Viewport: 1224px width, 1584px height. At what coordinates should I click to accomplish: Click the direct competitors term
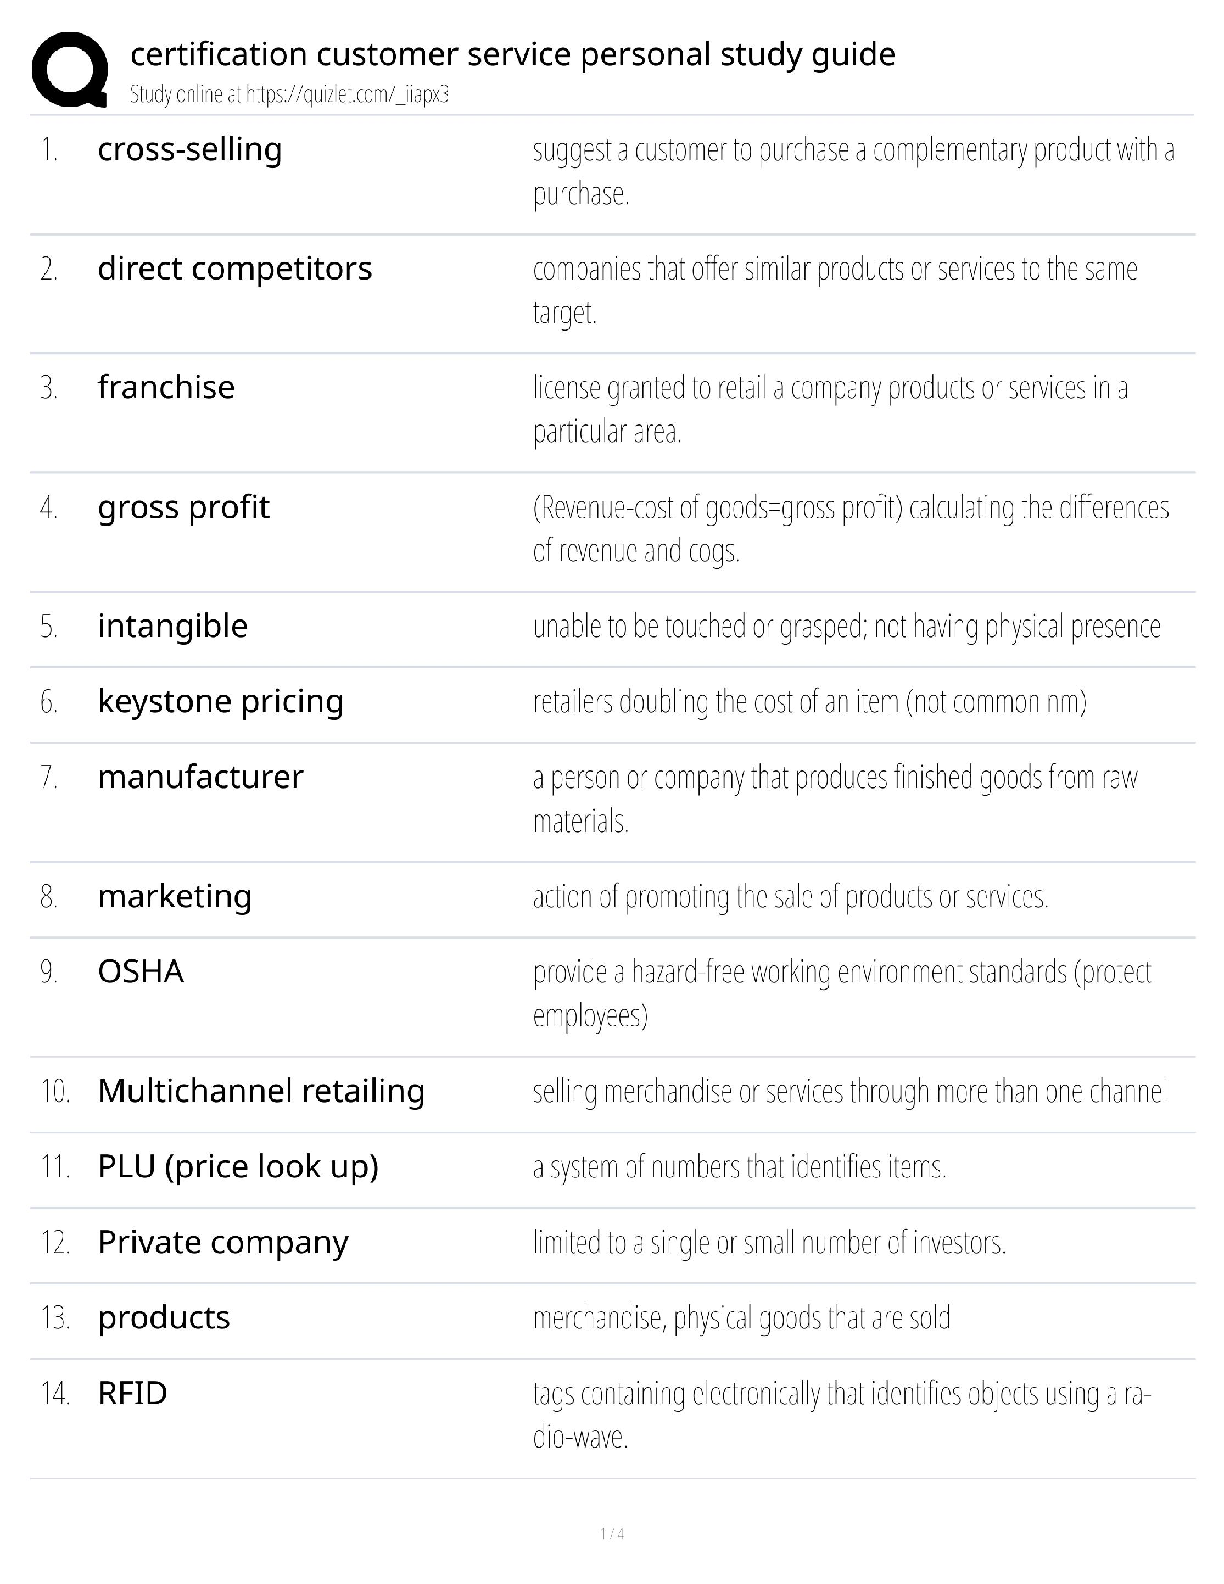click(x=234, y=269)
